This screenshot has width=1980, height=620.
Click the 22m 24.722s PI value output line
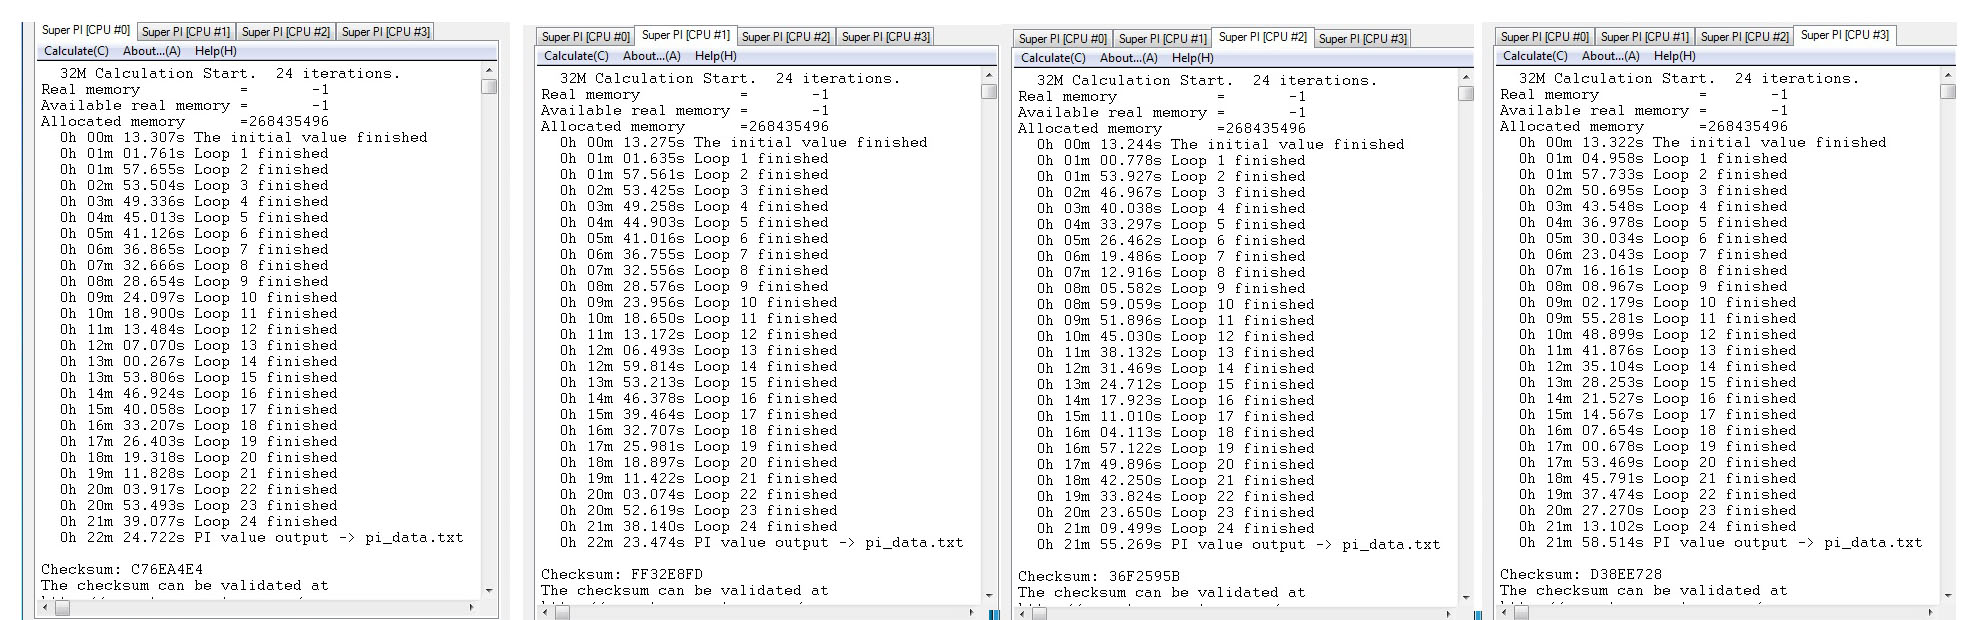point(262,538)
